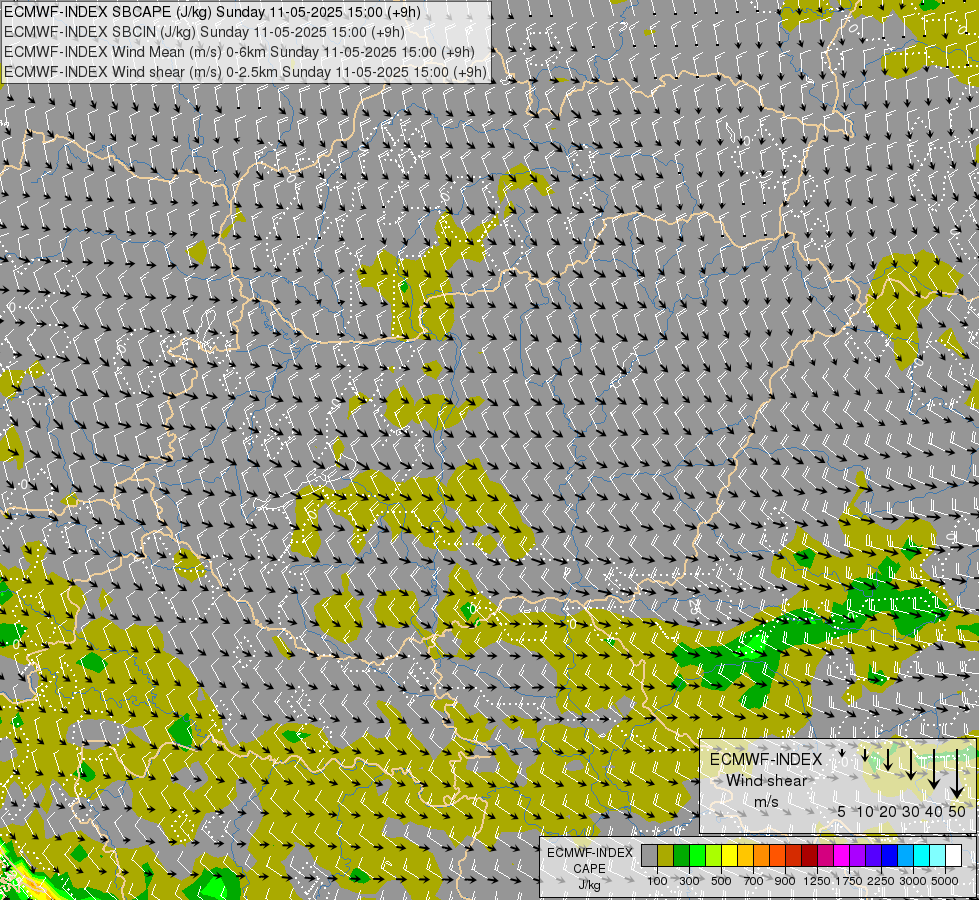
Task: Click the SBCIN title line
Action: click(204, 32)
